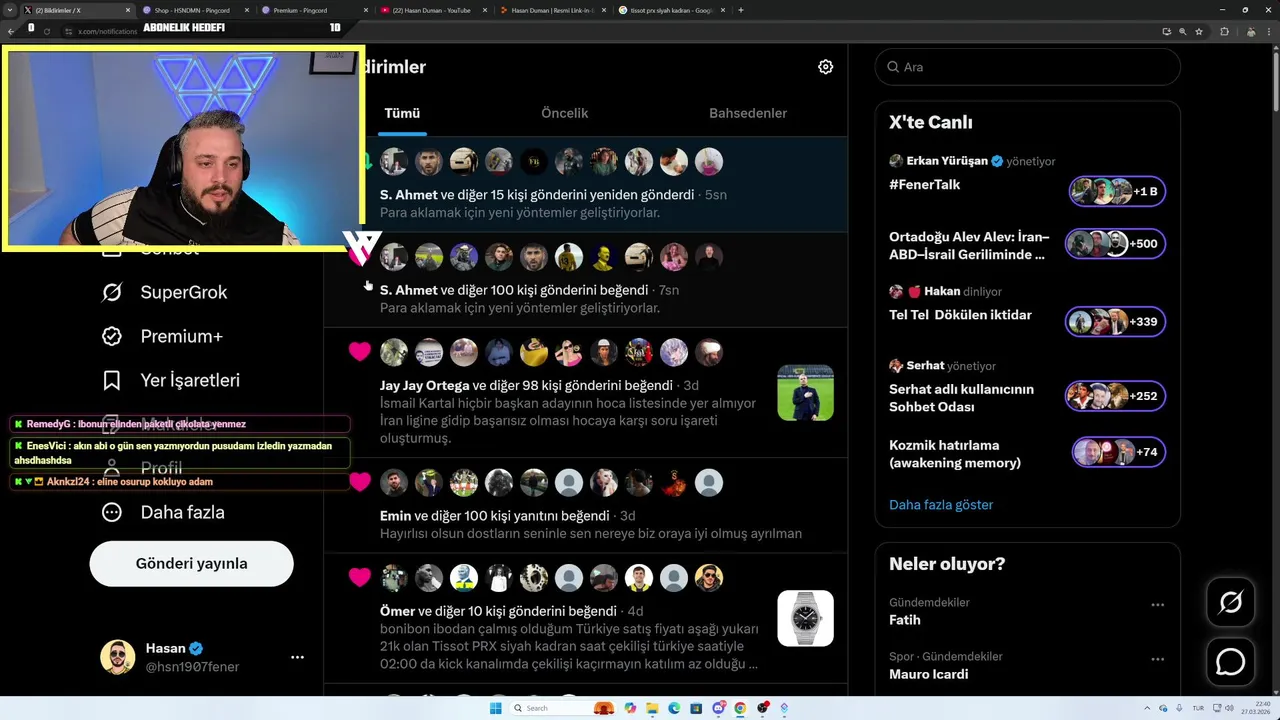Click +1 B listeners pill on #FenerTalk
Viewport: 1280px width, 720px height.
click(1117, 191)
